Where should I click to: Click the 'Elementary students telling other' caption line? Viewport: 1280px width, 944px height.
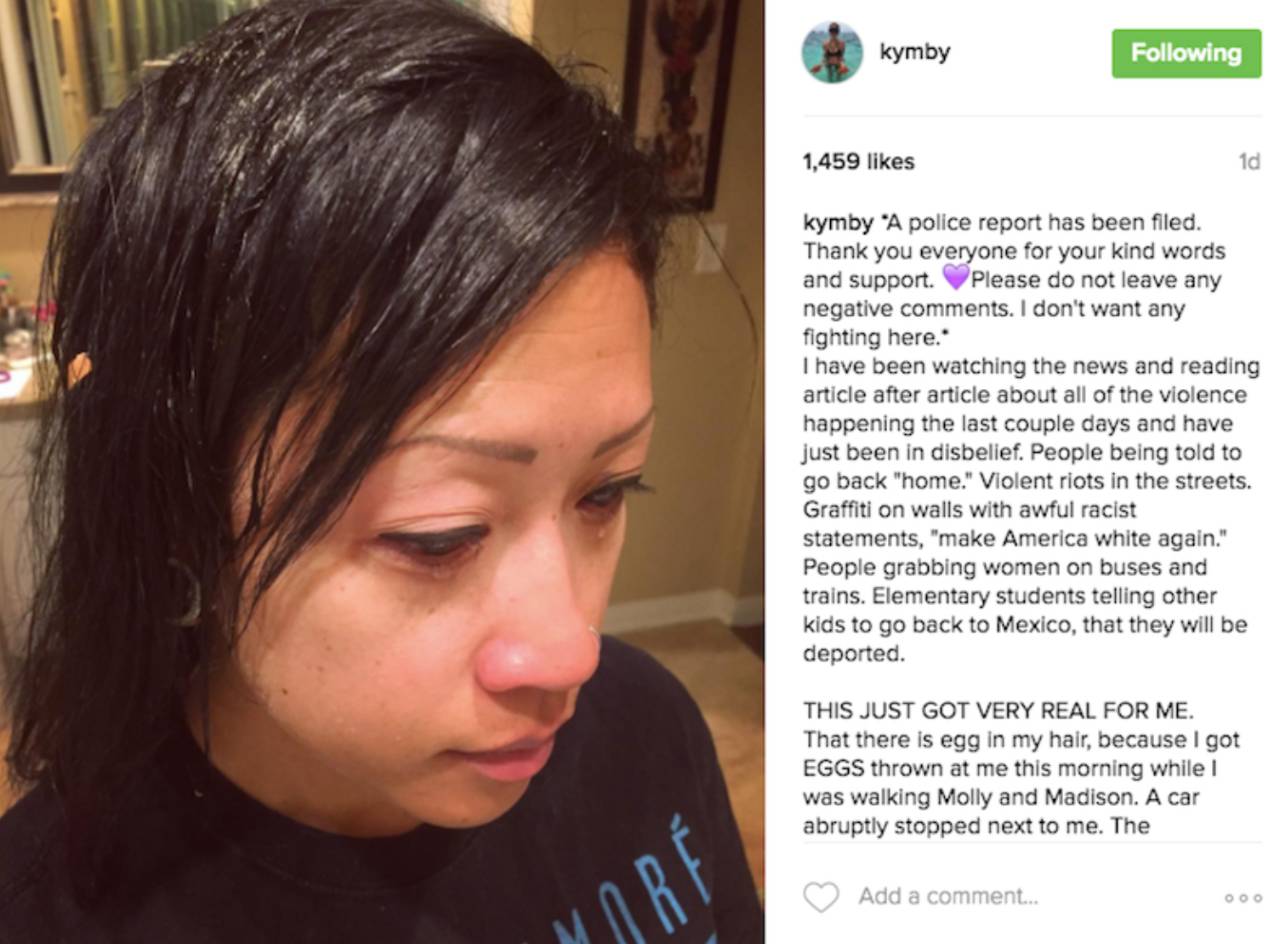pos(1009,596)
